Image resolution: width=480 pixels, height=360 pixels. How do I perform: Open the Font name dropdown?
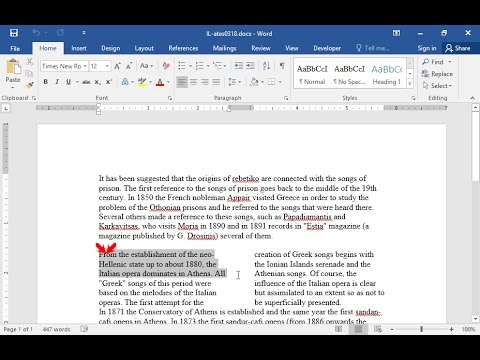(85, 66)
